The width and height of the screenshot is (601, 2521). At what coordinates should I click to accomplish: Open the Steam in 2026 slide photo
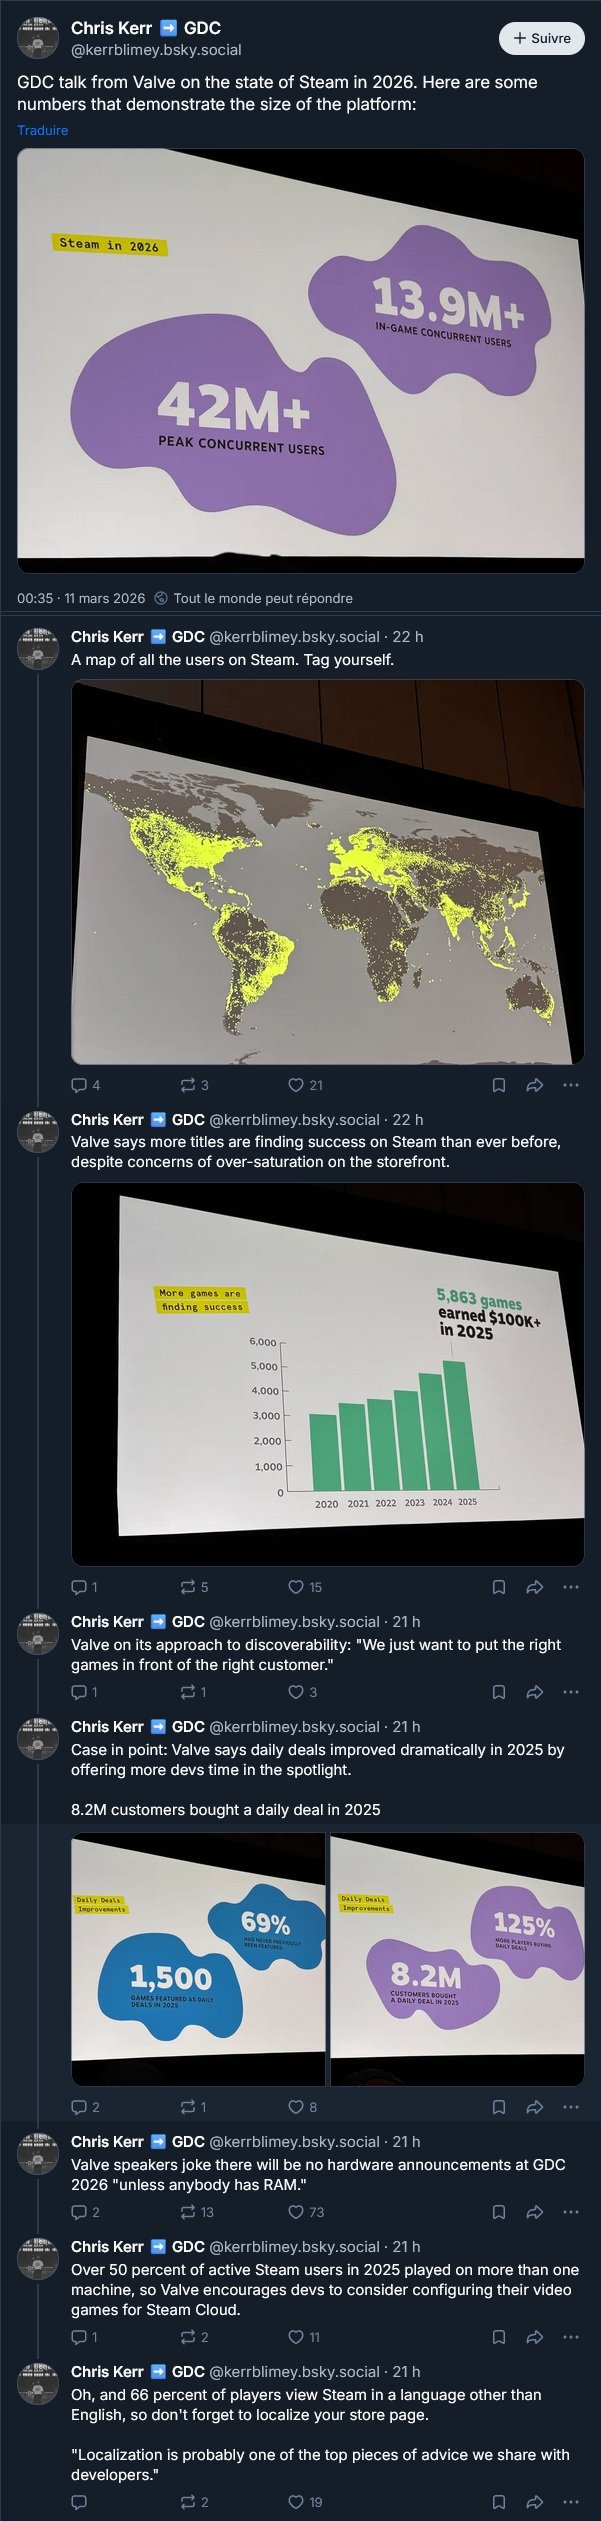pyautogui.click(x=300, y=360)
